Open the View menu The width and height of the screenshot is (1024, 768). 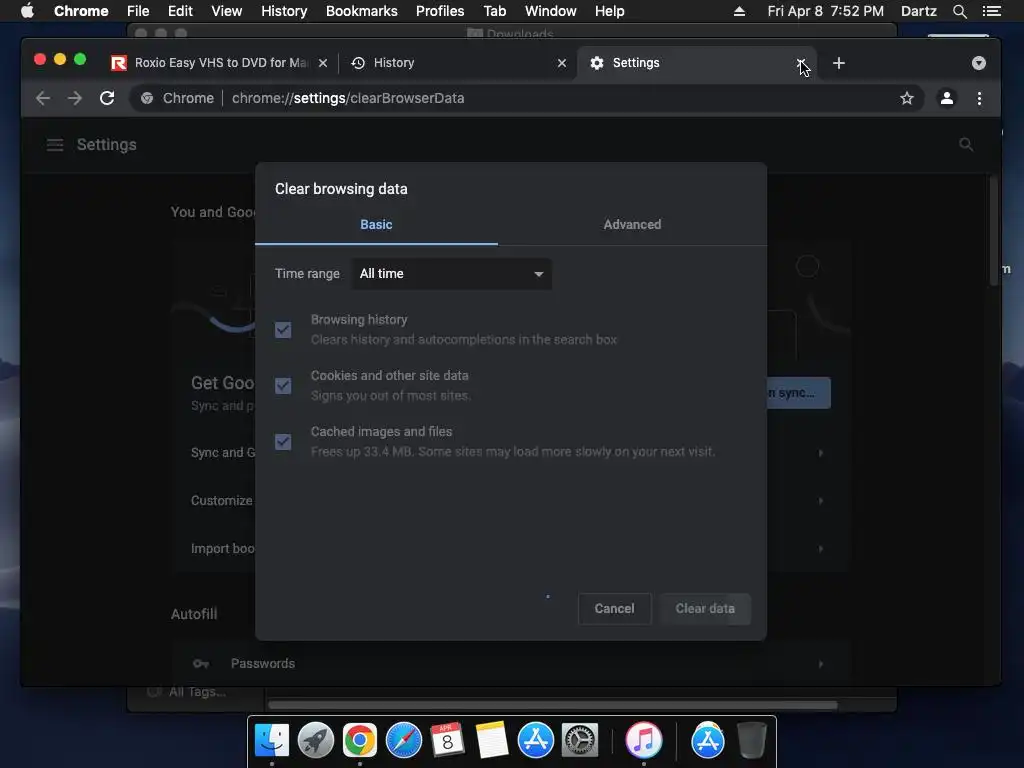point(227,11)
